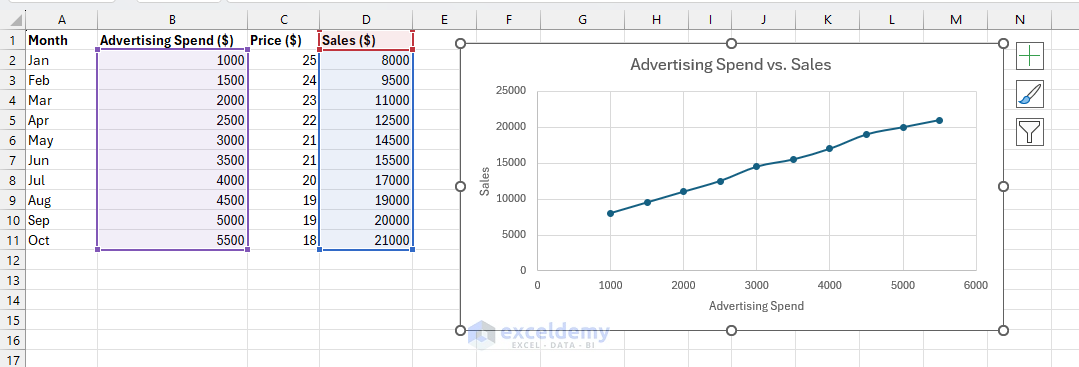
Task: Select row 1 header
Action: 13,40
